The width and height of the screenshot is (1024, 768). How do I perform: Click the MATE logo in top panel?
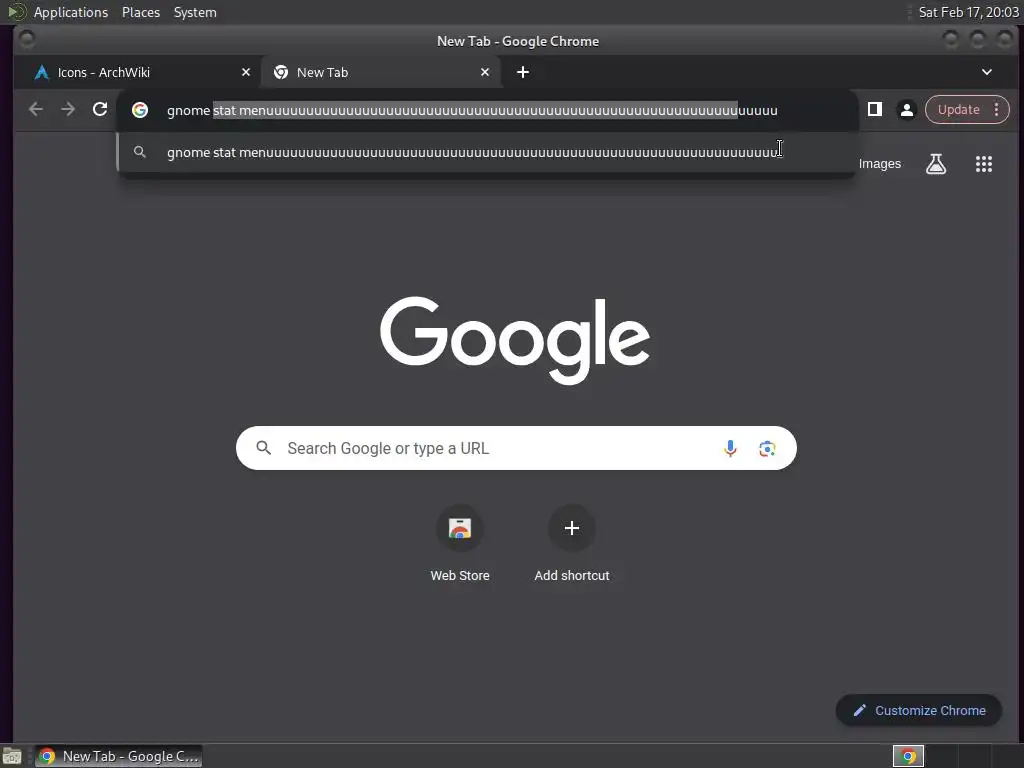pos(17,12)
